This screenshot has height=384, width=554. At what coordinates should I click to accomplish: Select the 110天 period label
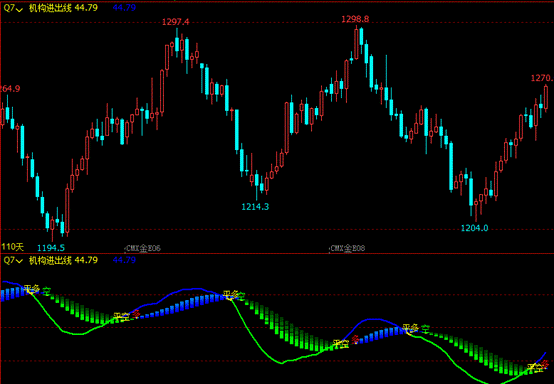pyautogui.click(x=12, y=247)
